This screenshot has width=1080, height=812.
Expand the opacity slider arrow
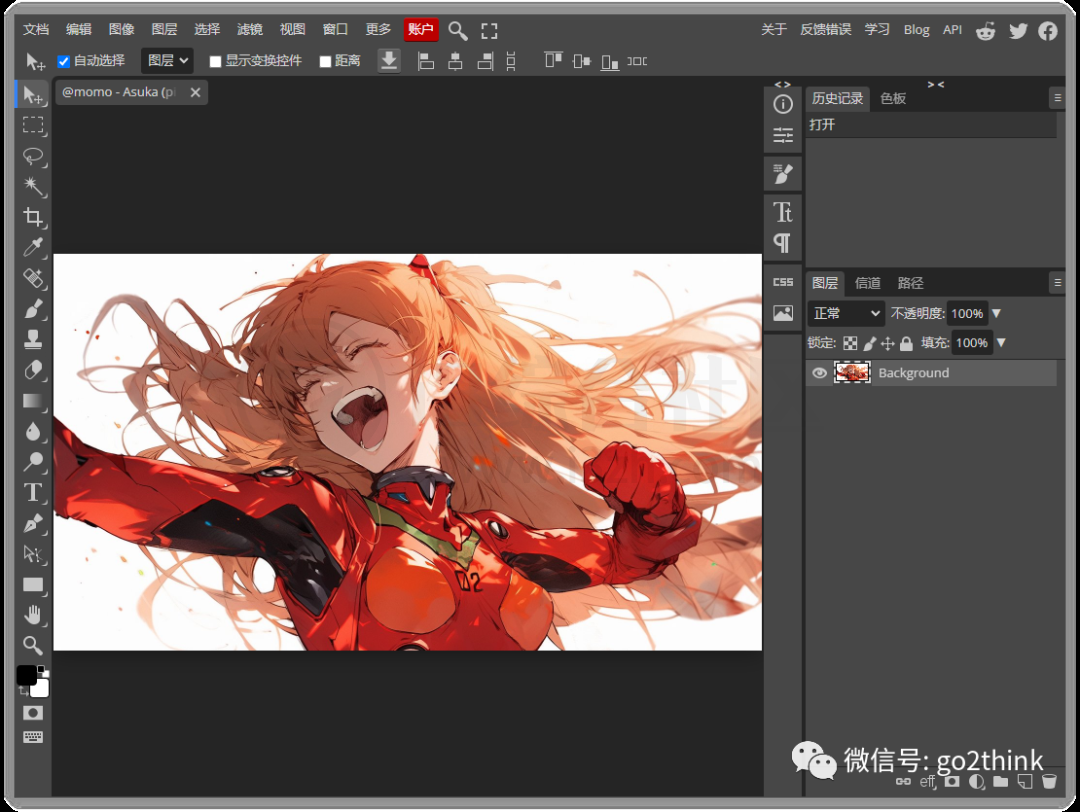pyautogui.click(x=996, y=313)
